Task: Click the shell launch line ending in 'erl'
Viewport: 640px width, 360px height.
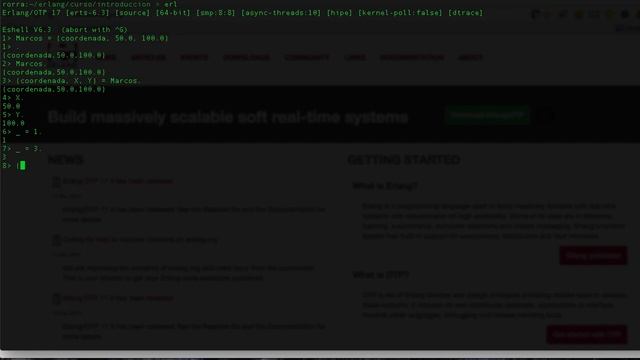Action: point(89,4)
